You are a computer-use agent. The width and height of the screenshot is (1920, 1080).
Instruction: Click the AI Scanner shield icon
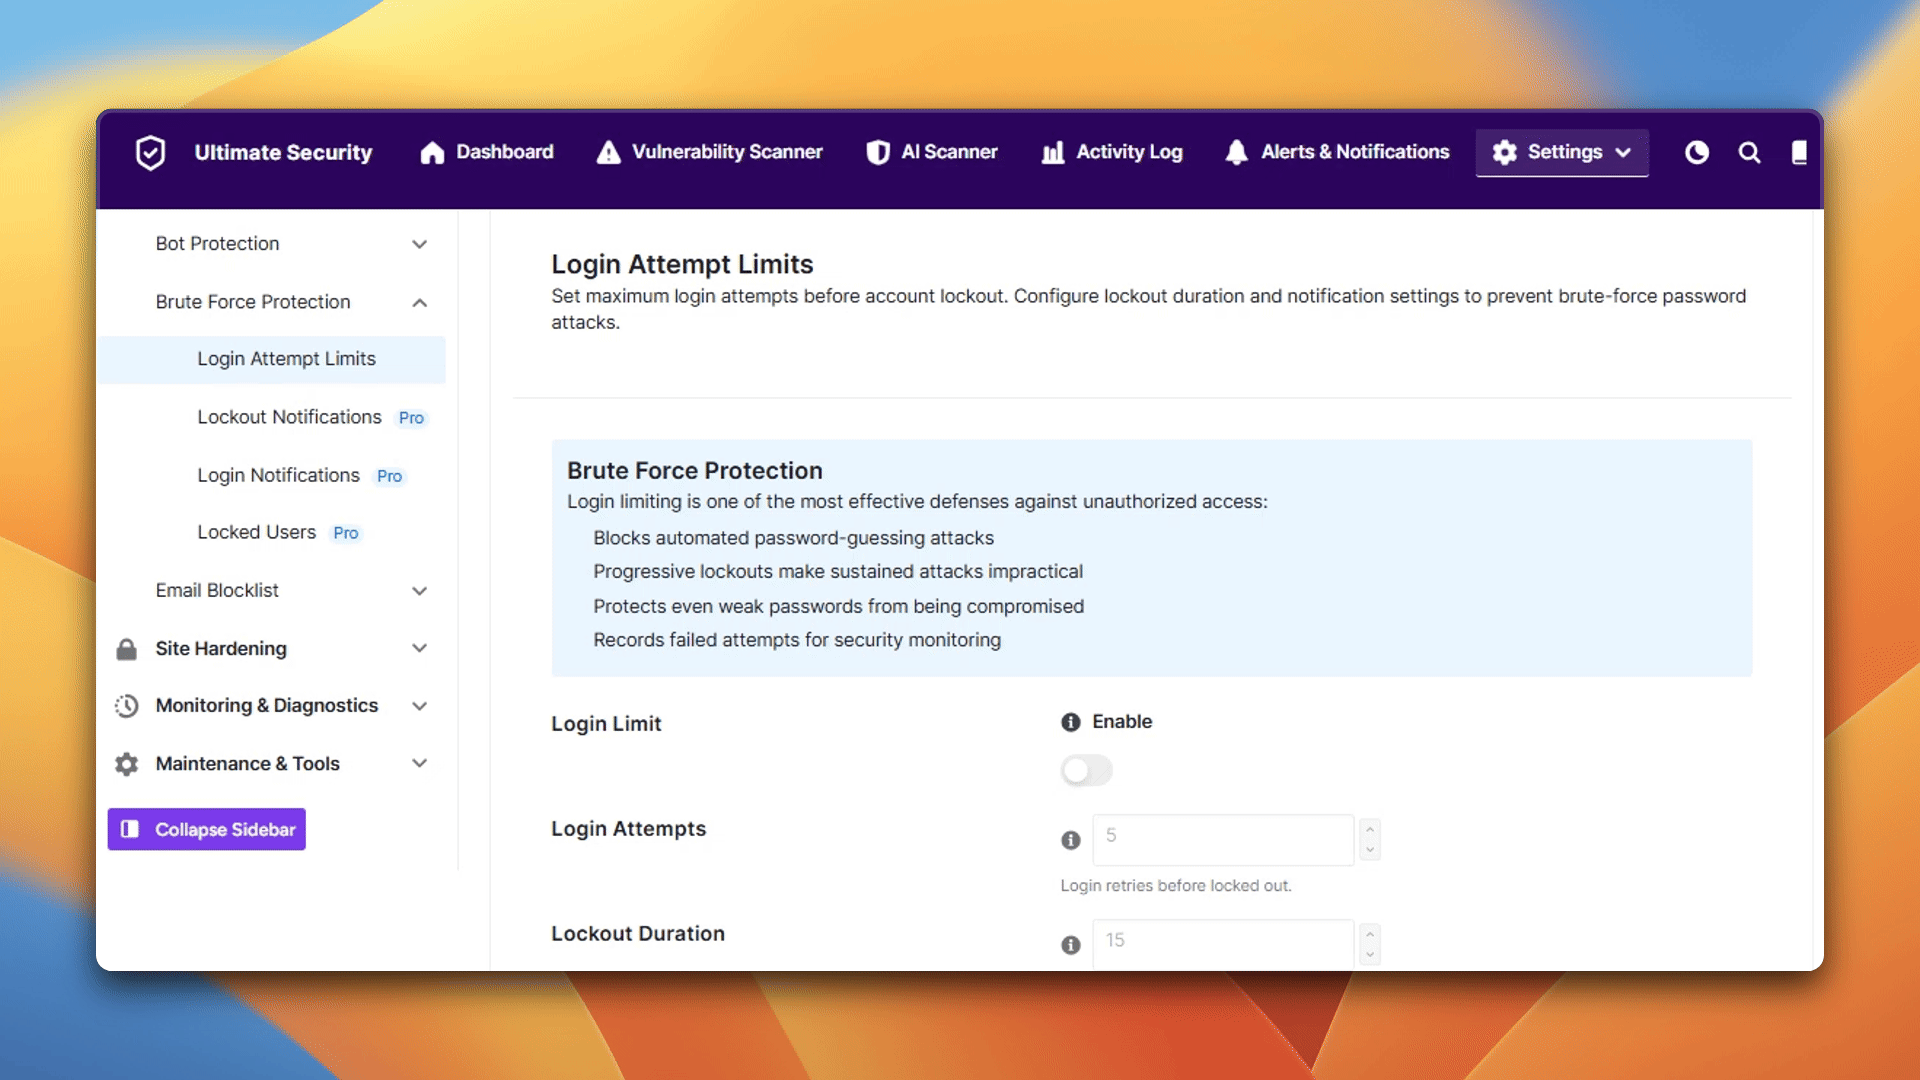pos(878,152)
